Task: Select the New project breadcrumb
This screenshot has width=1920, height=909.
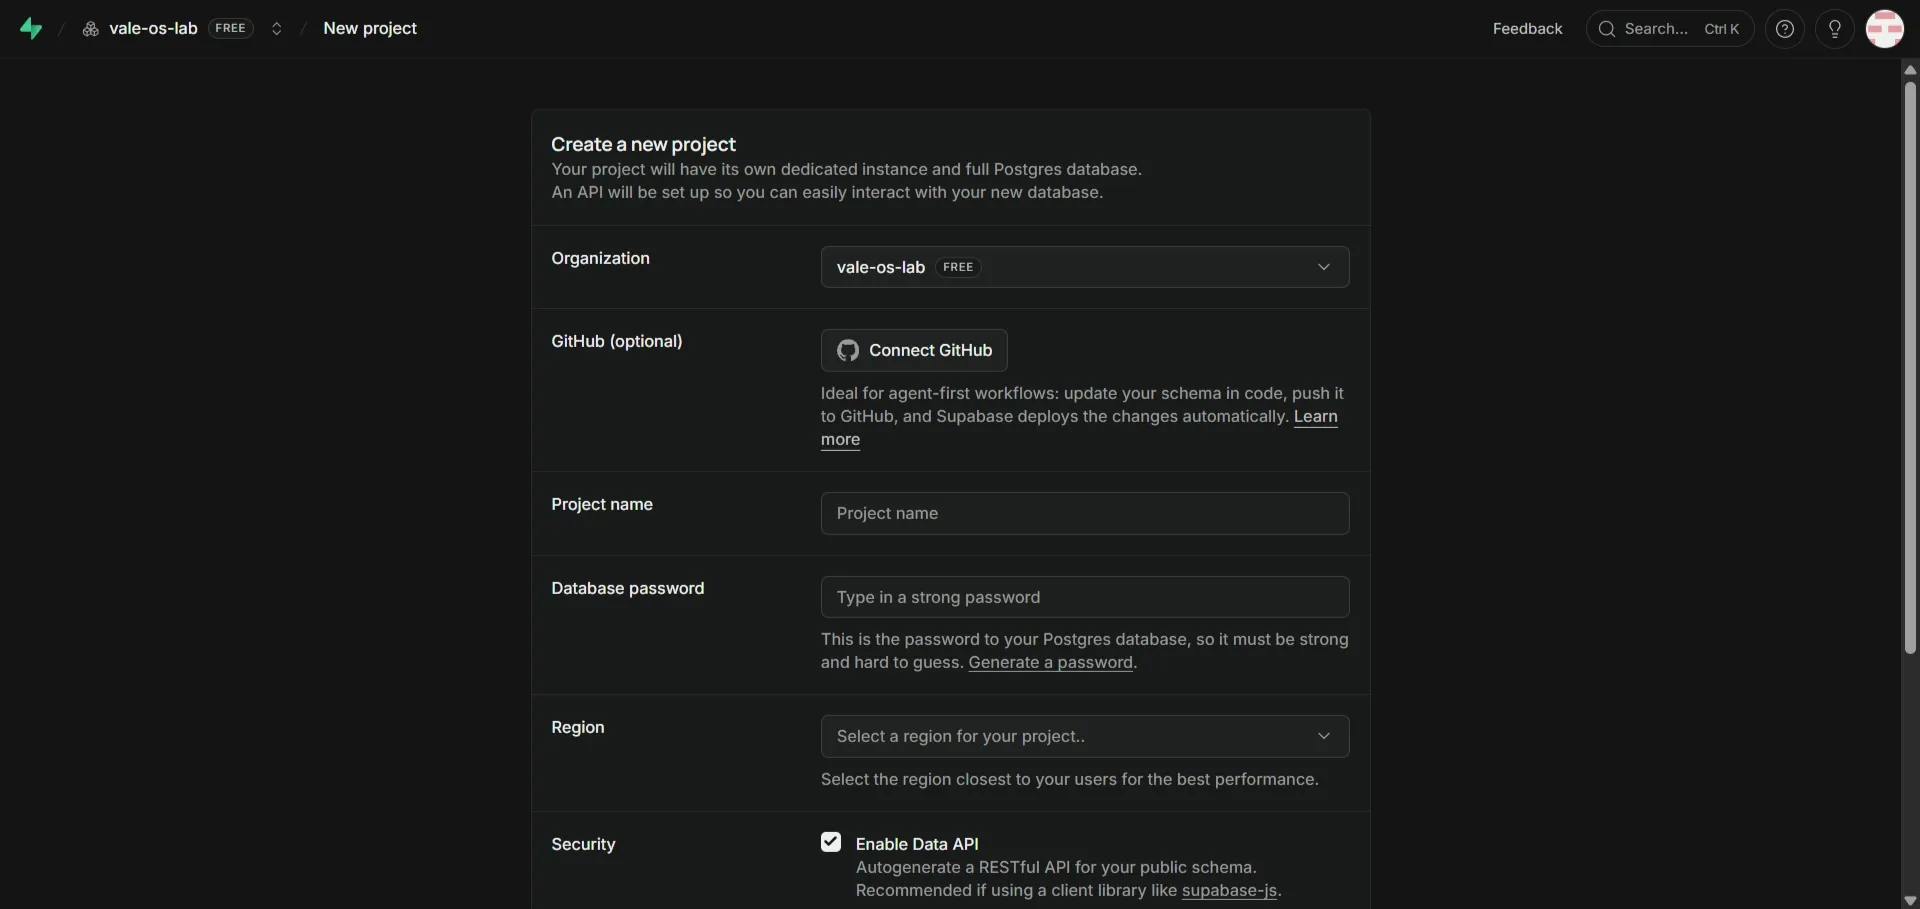Action: coord(370,29)
